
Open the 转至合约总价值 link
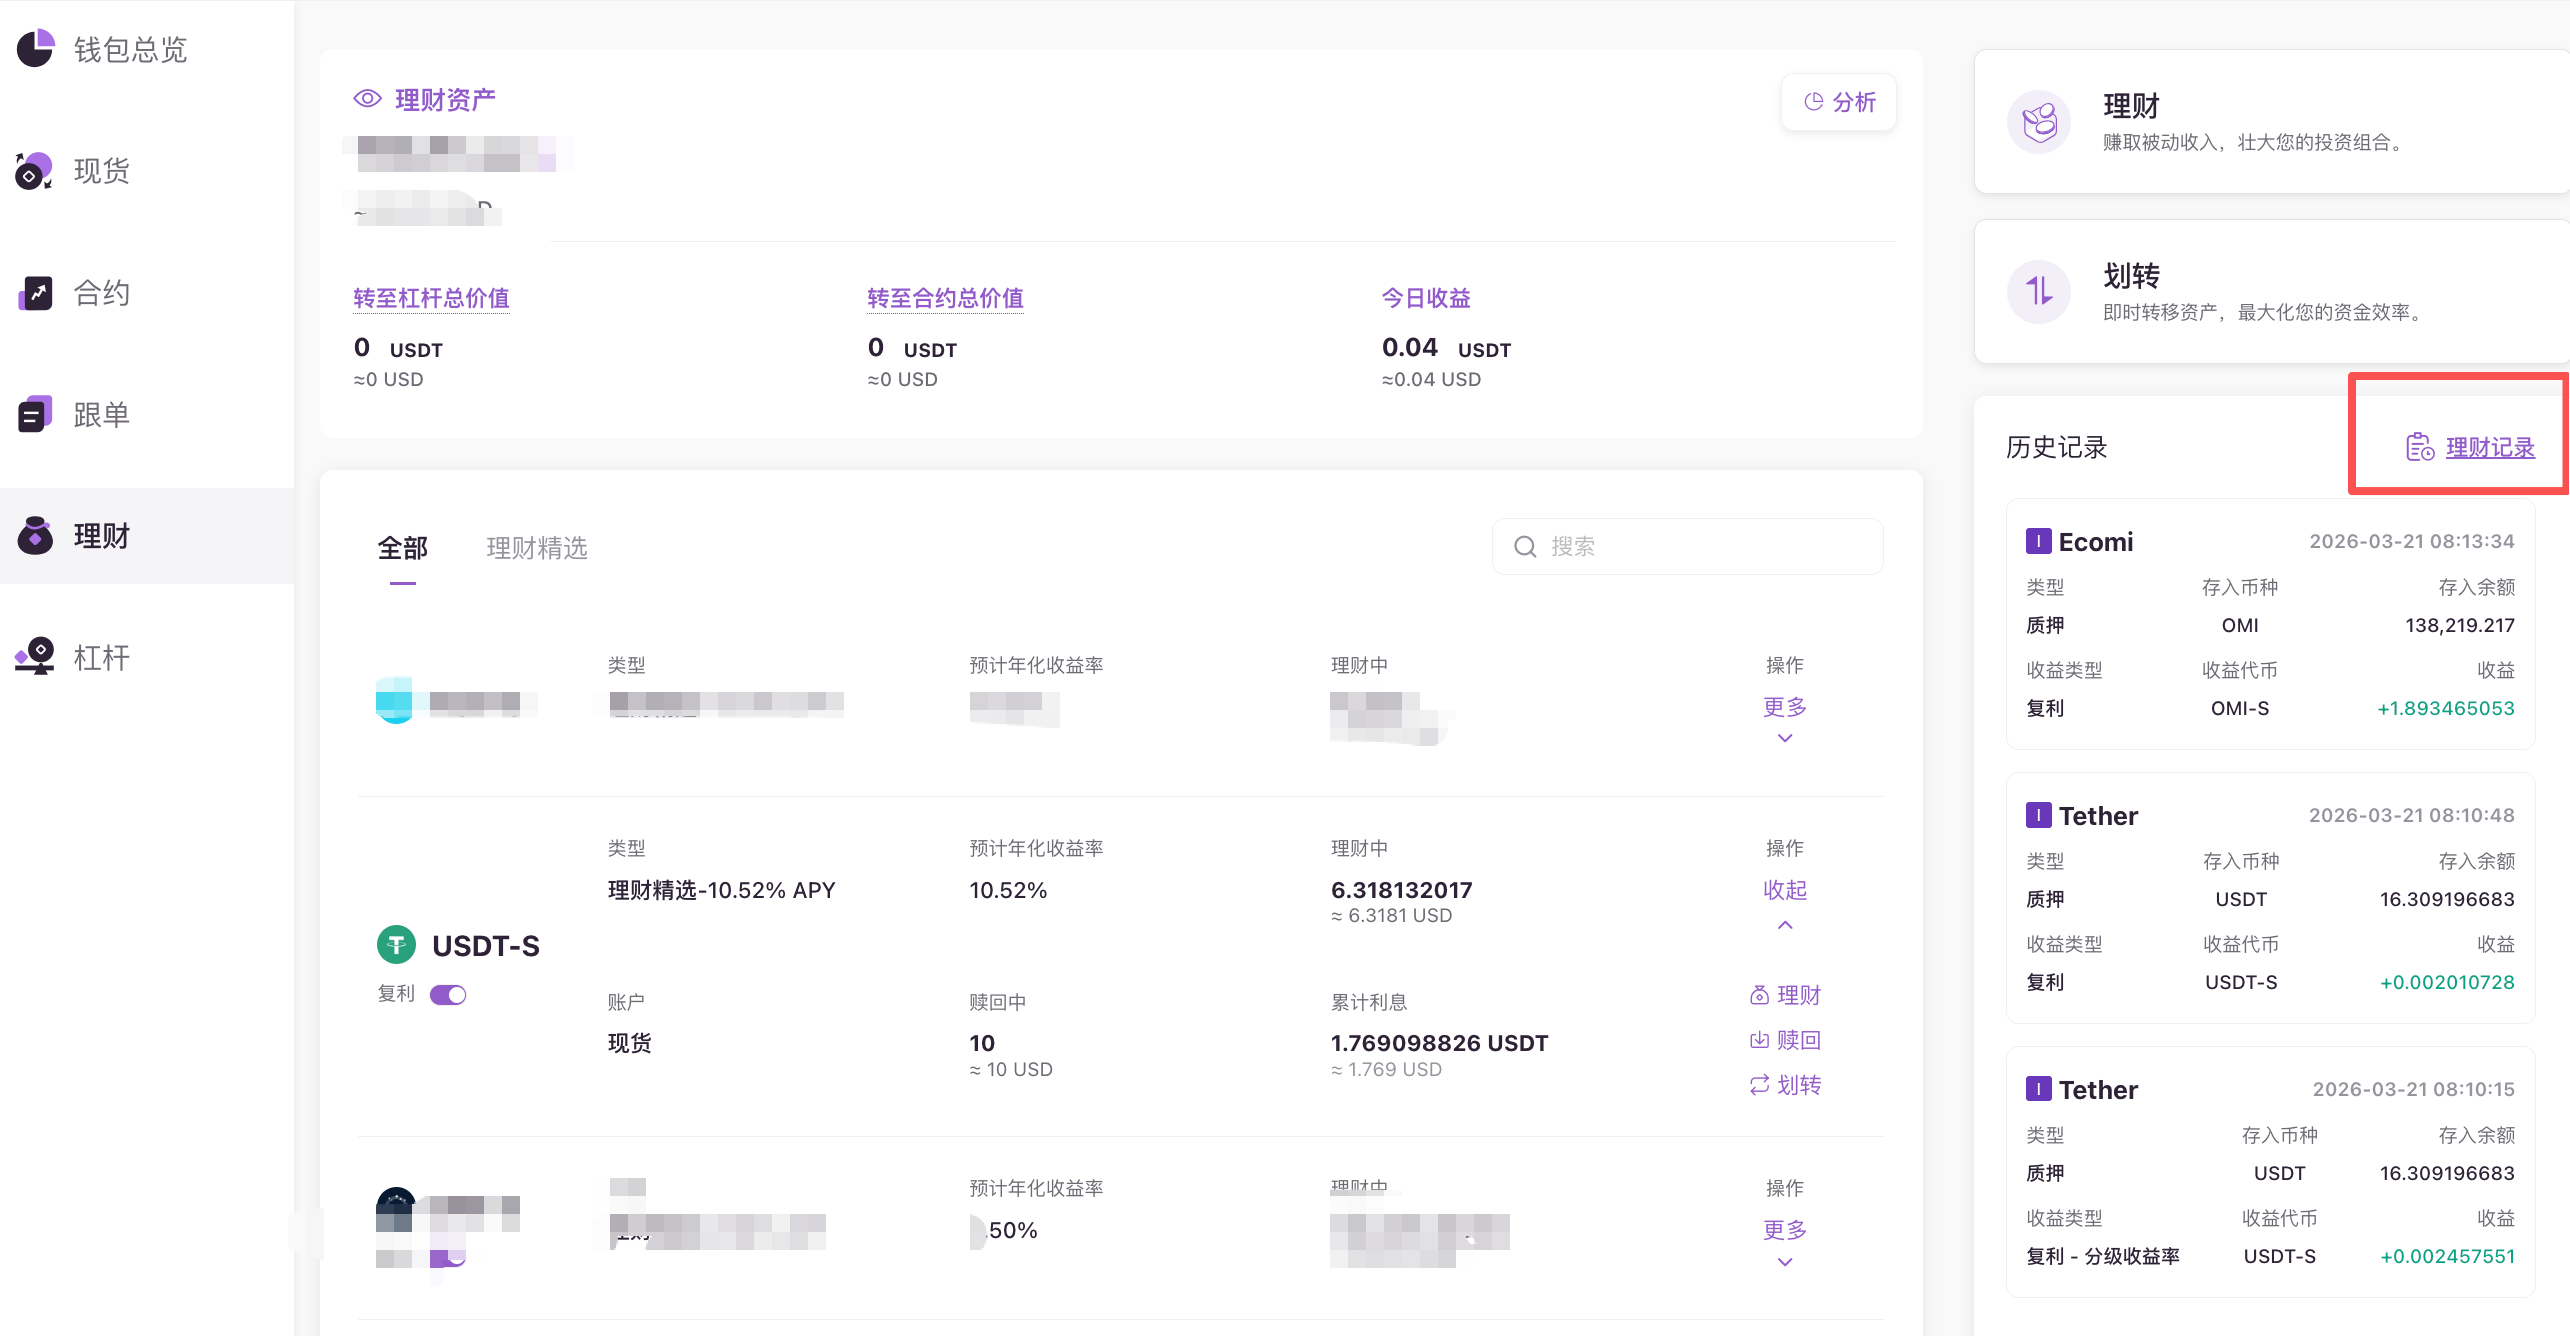(945, 298)
